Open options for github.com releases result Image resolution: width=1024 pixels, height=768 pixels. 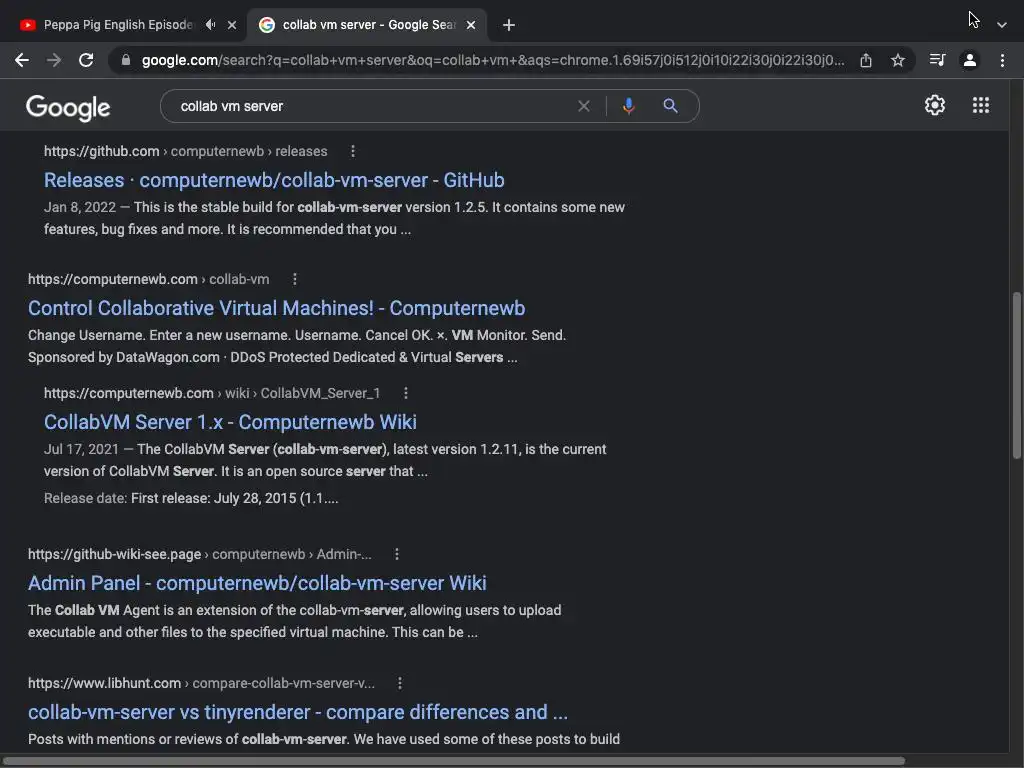click(x=353, y=151)
